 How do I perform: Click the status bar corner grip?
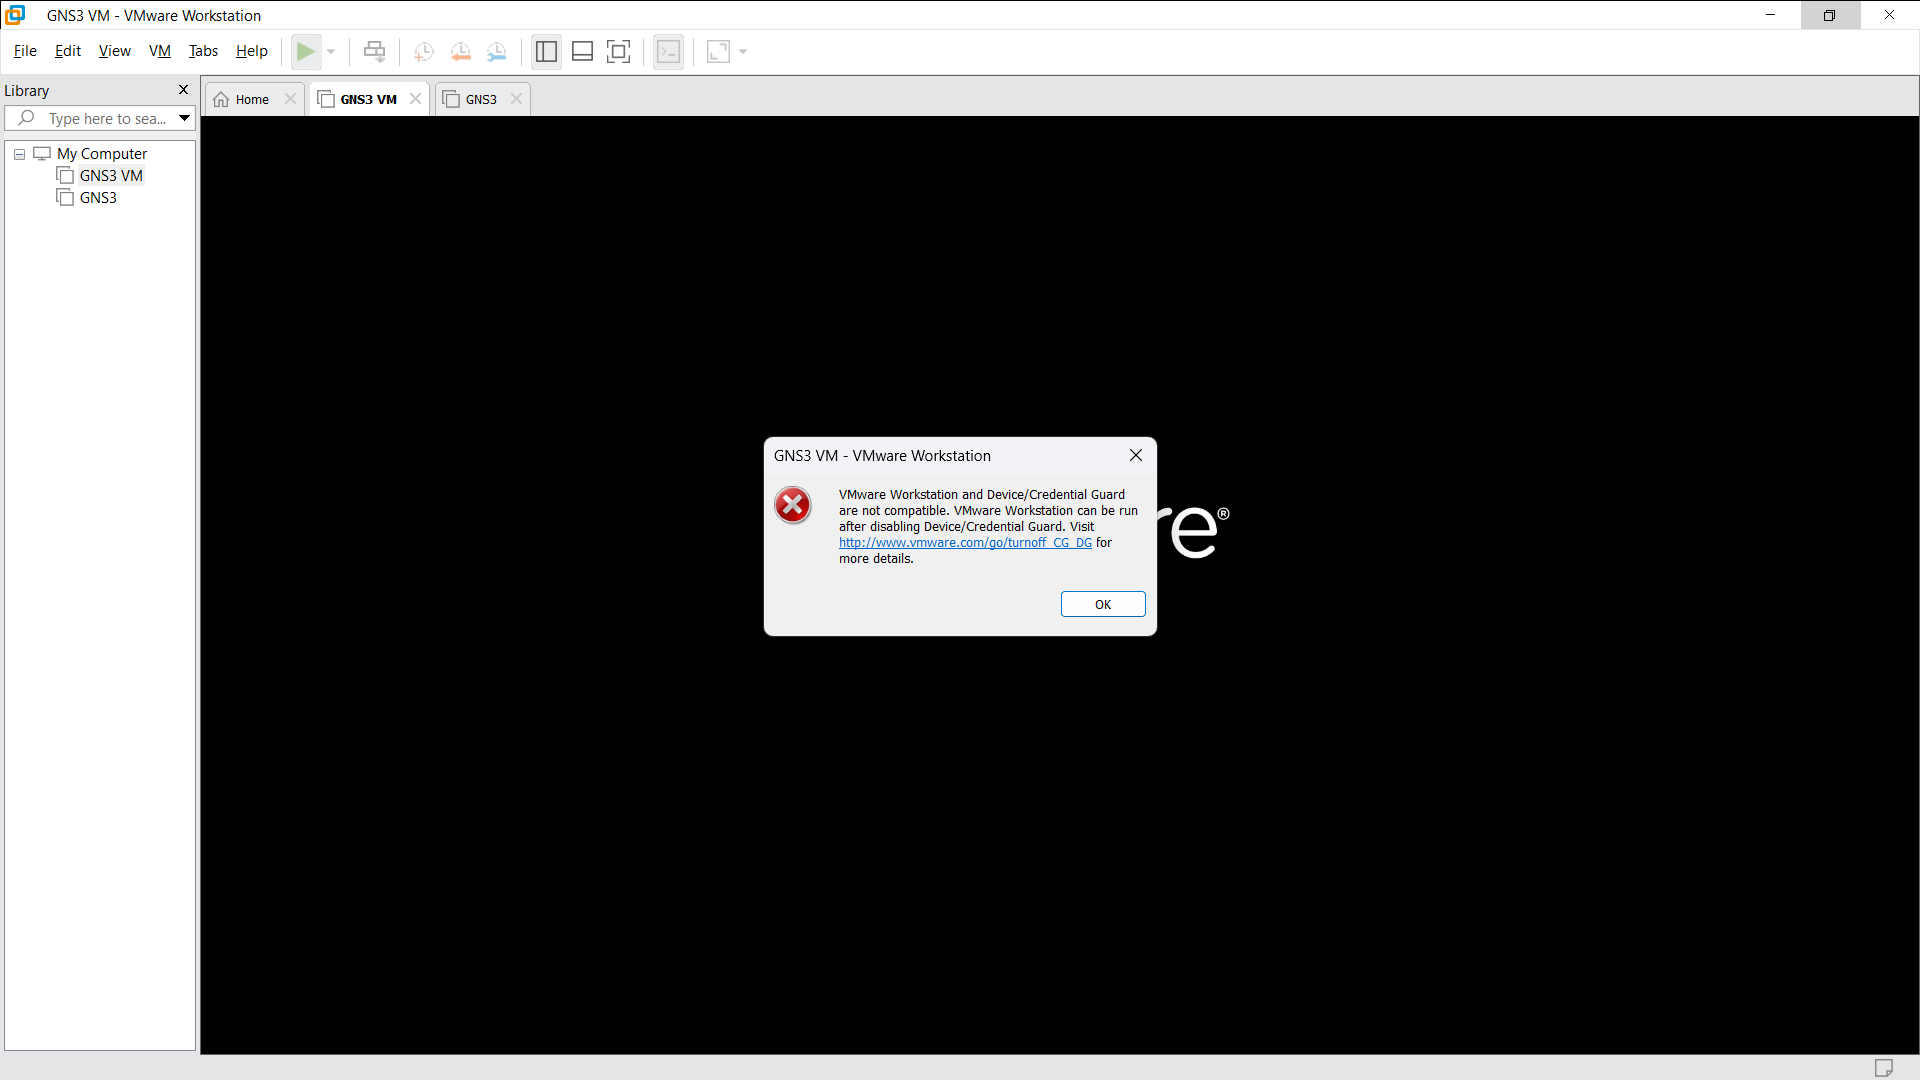coord(1885,1068)
